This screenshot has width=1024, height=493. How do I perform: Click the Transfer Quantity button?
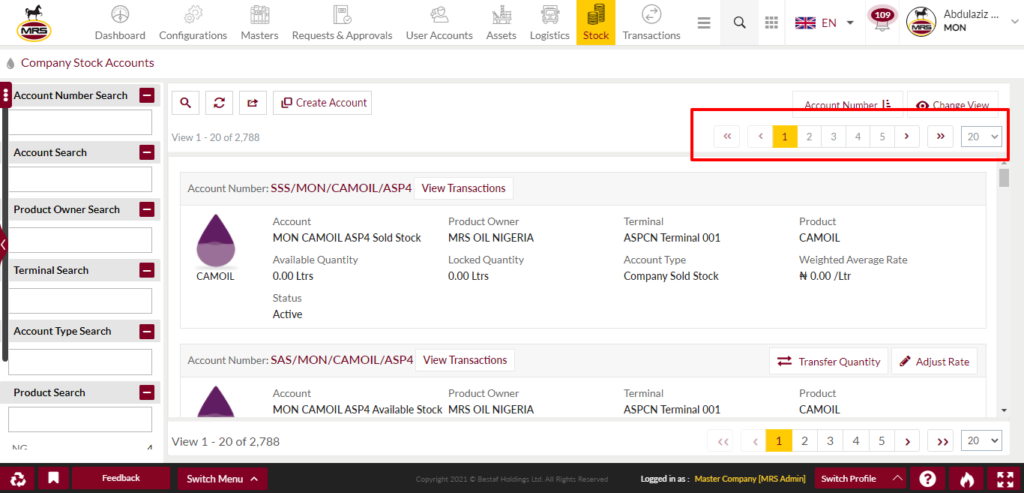point(829,362)
